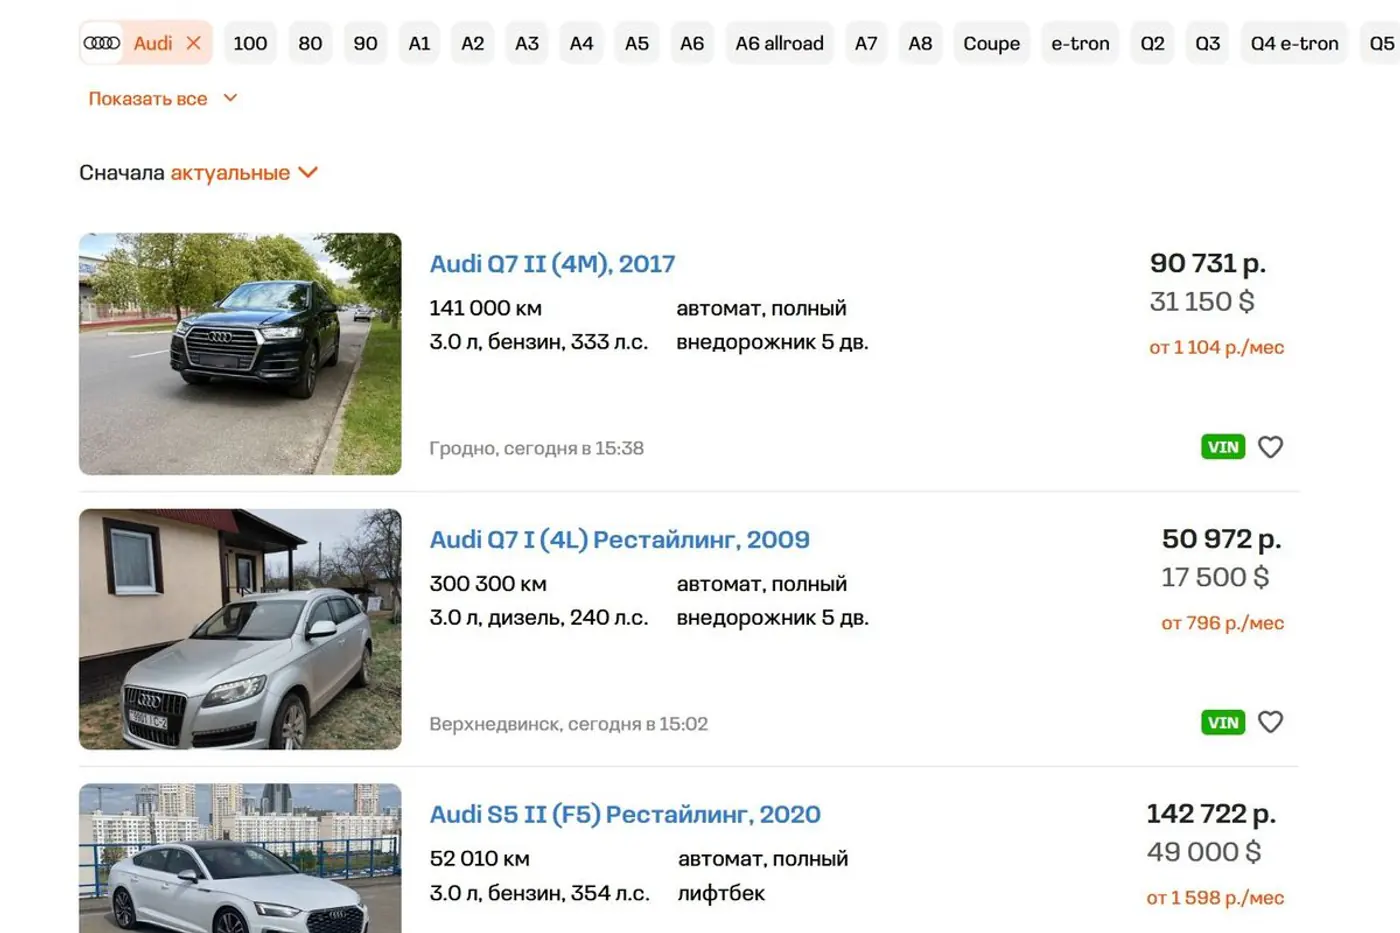
Task: Click mileage text 141 000 км
Action: coord(485,308)
